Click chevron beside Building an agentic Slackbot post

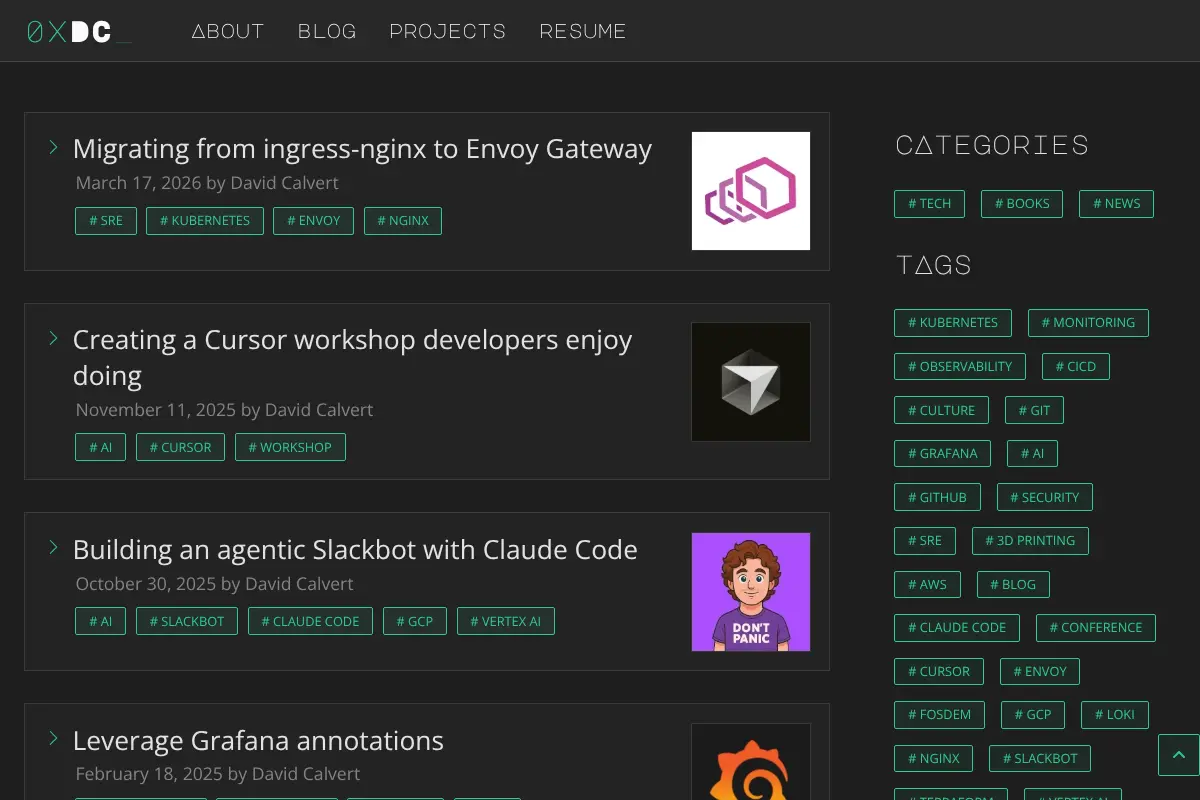pos(54,548)
